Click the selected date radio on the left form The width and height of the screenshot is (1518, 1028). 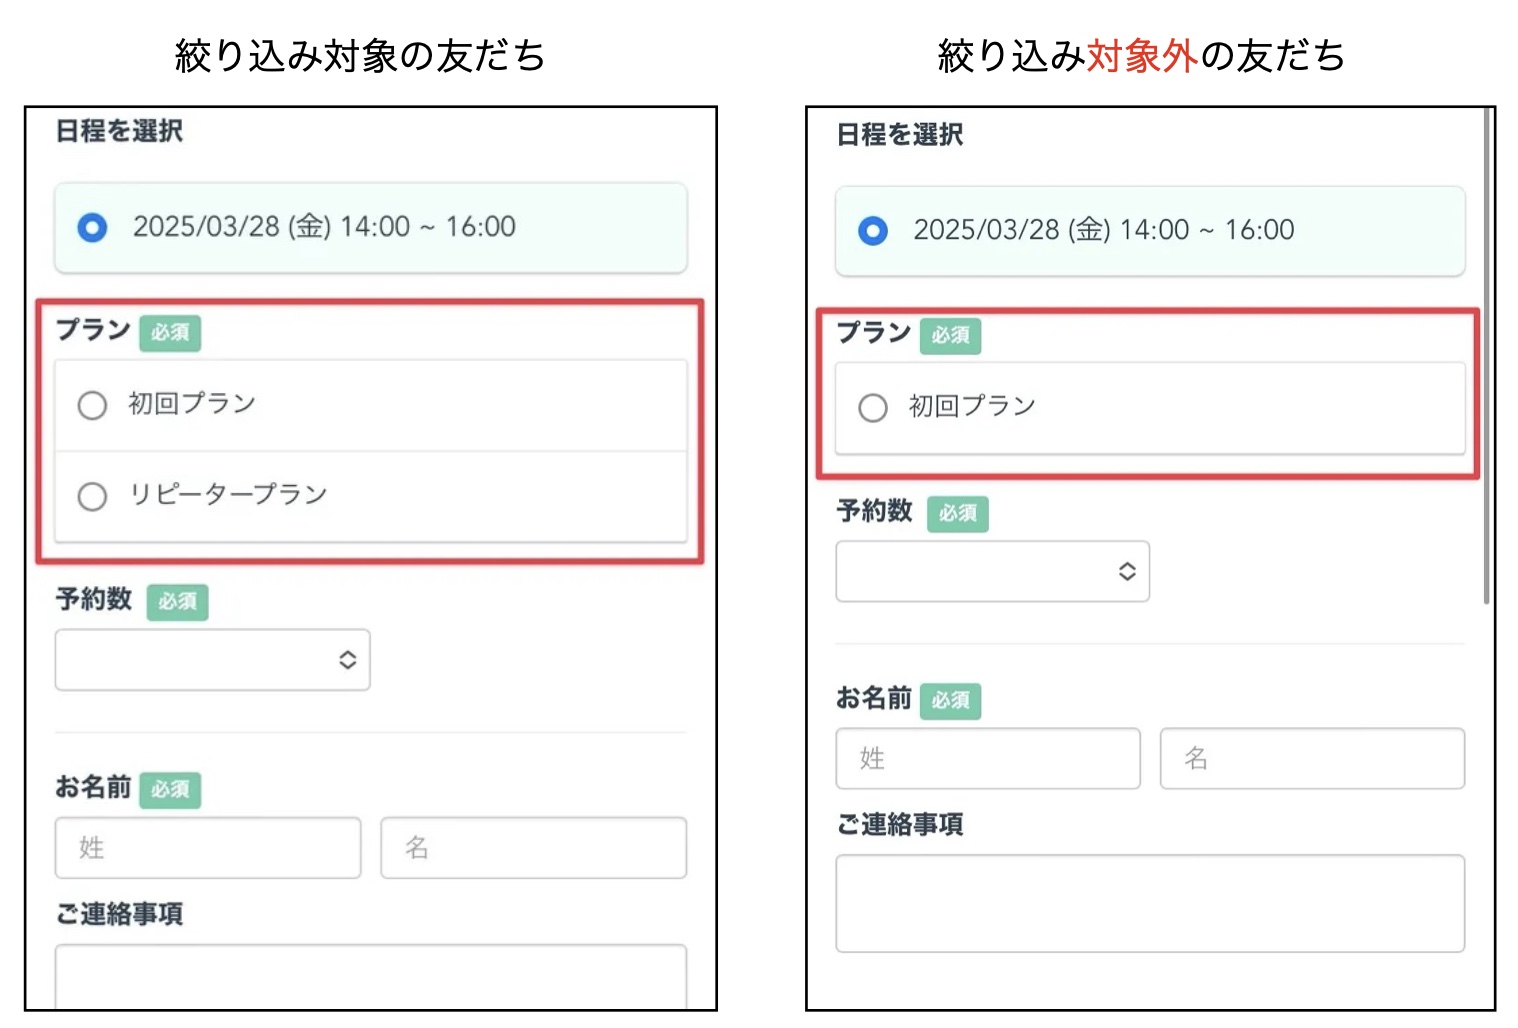(x=92, y=227)
